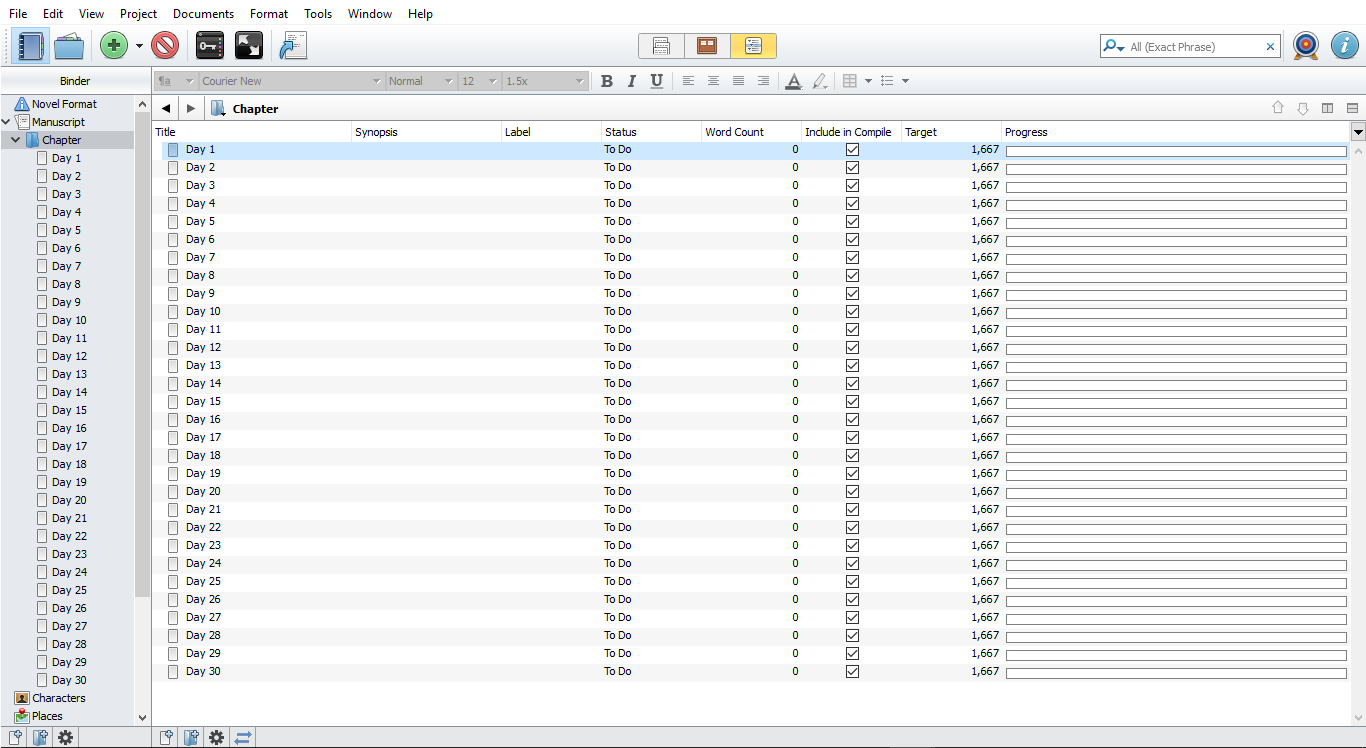1366x748 pixels.
Task: Click the green Add item button
Action: pyautogui.click(x=114, y=46)
